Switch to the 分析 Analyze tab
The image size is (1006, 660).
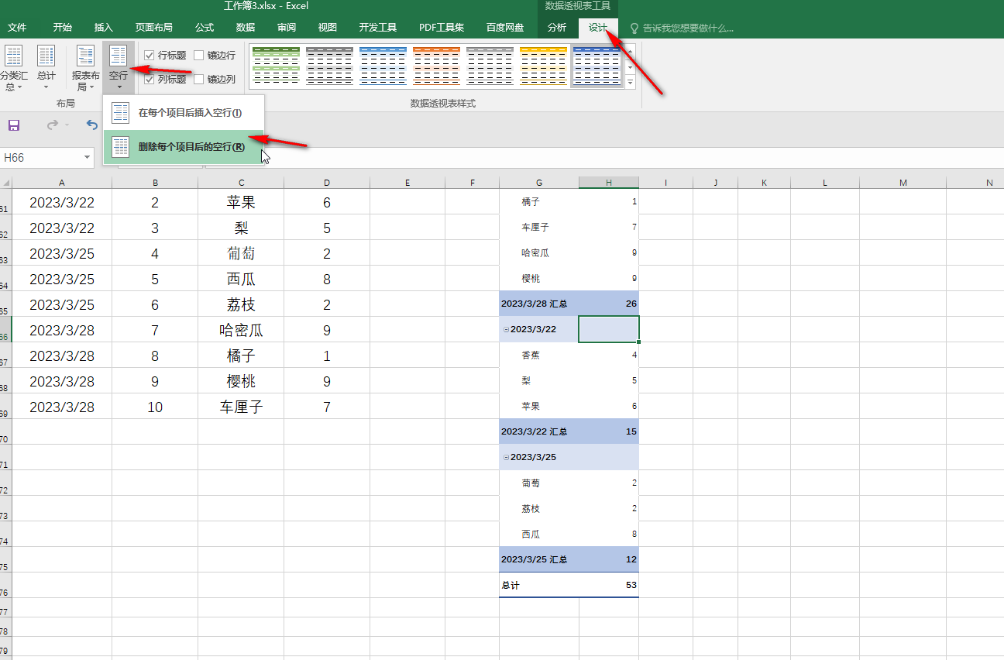(x=557, y=27)
